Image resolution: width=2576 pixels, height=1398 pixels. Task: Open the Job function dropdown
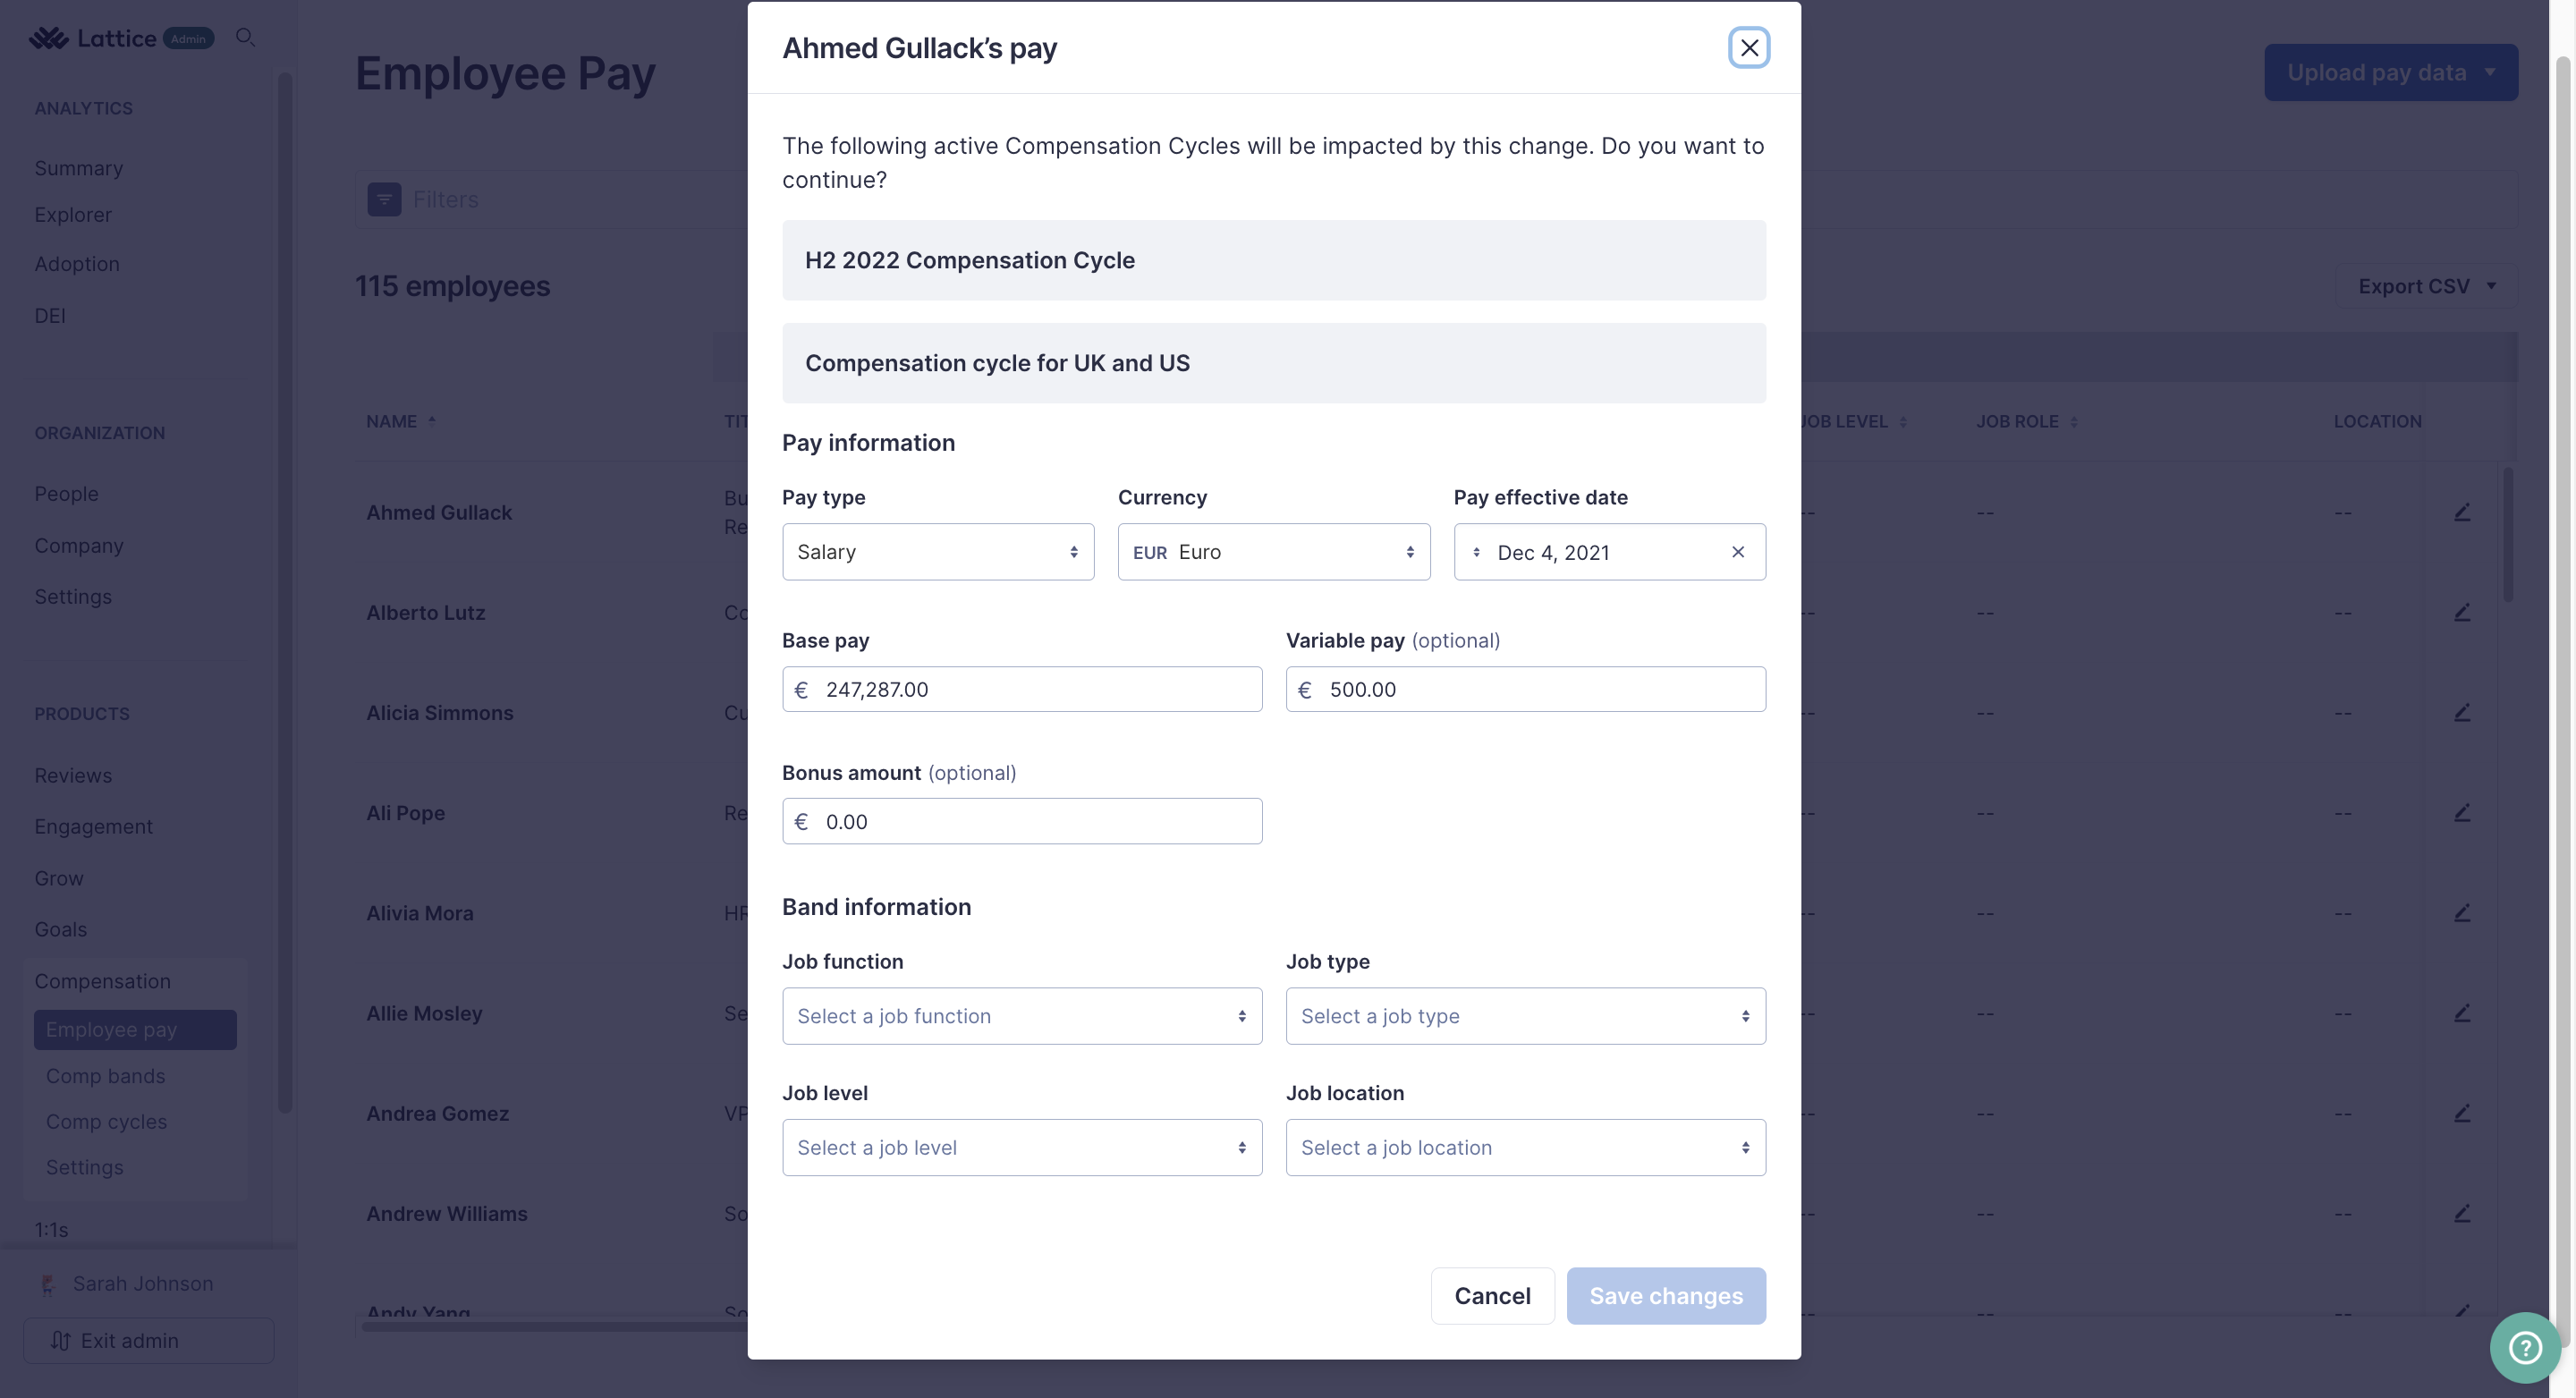pos(1022,1016)
